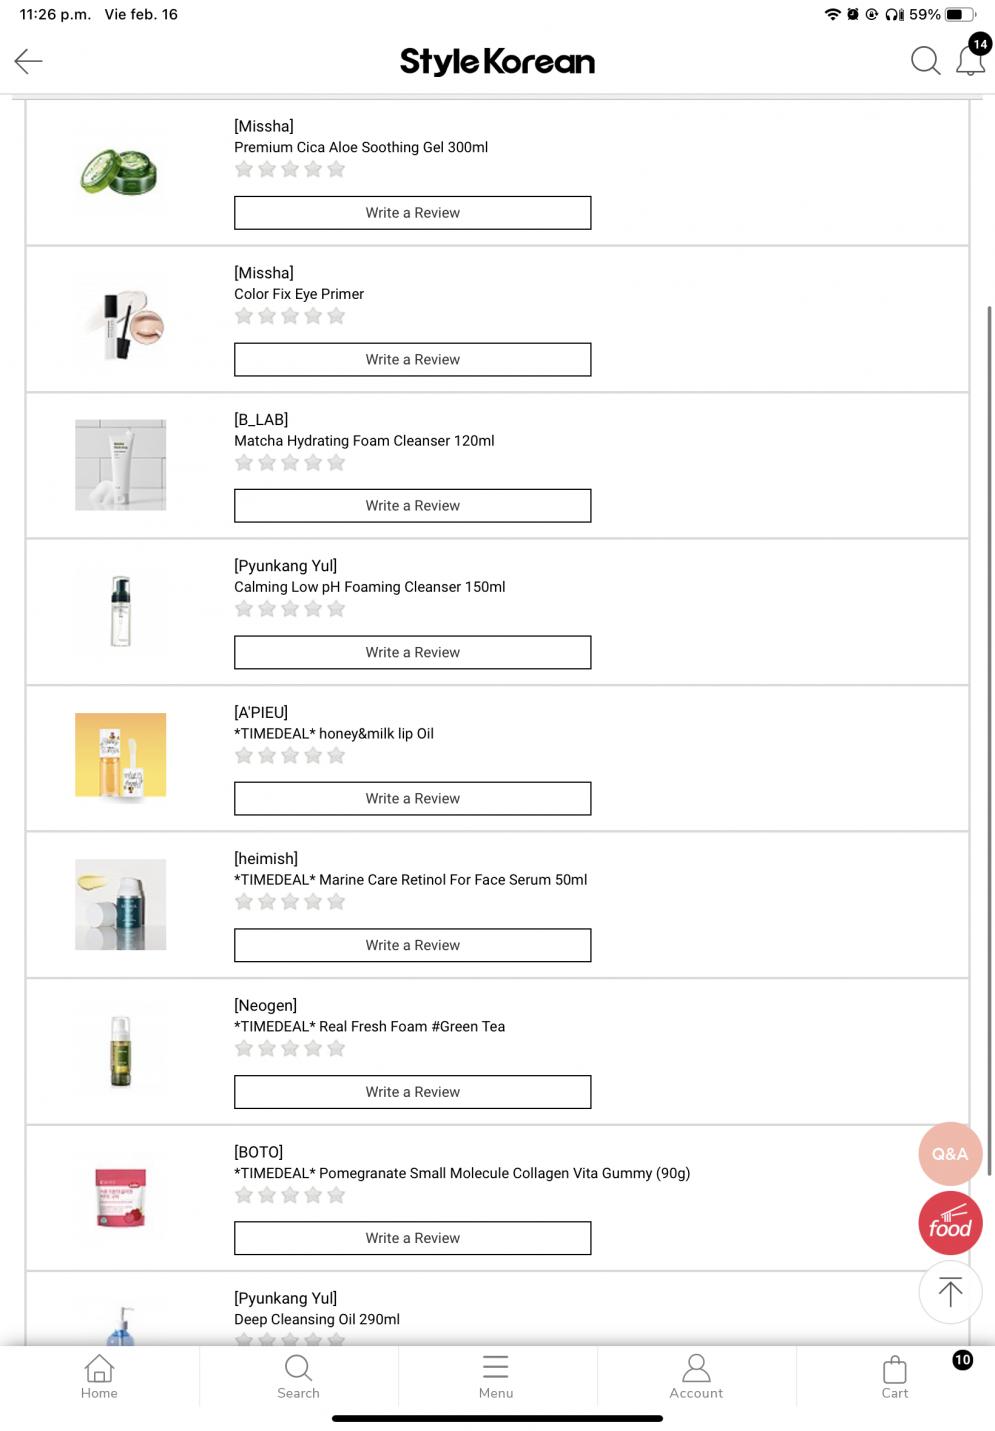This screenshot has height=1431, width=995.
Task: Go to Home tab
Action: click(x=99, y=1376)
